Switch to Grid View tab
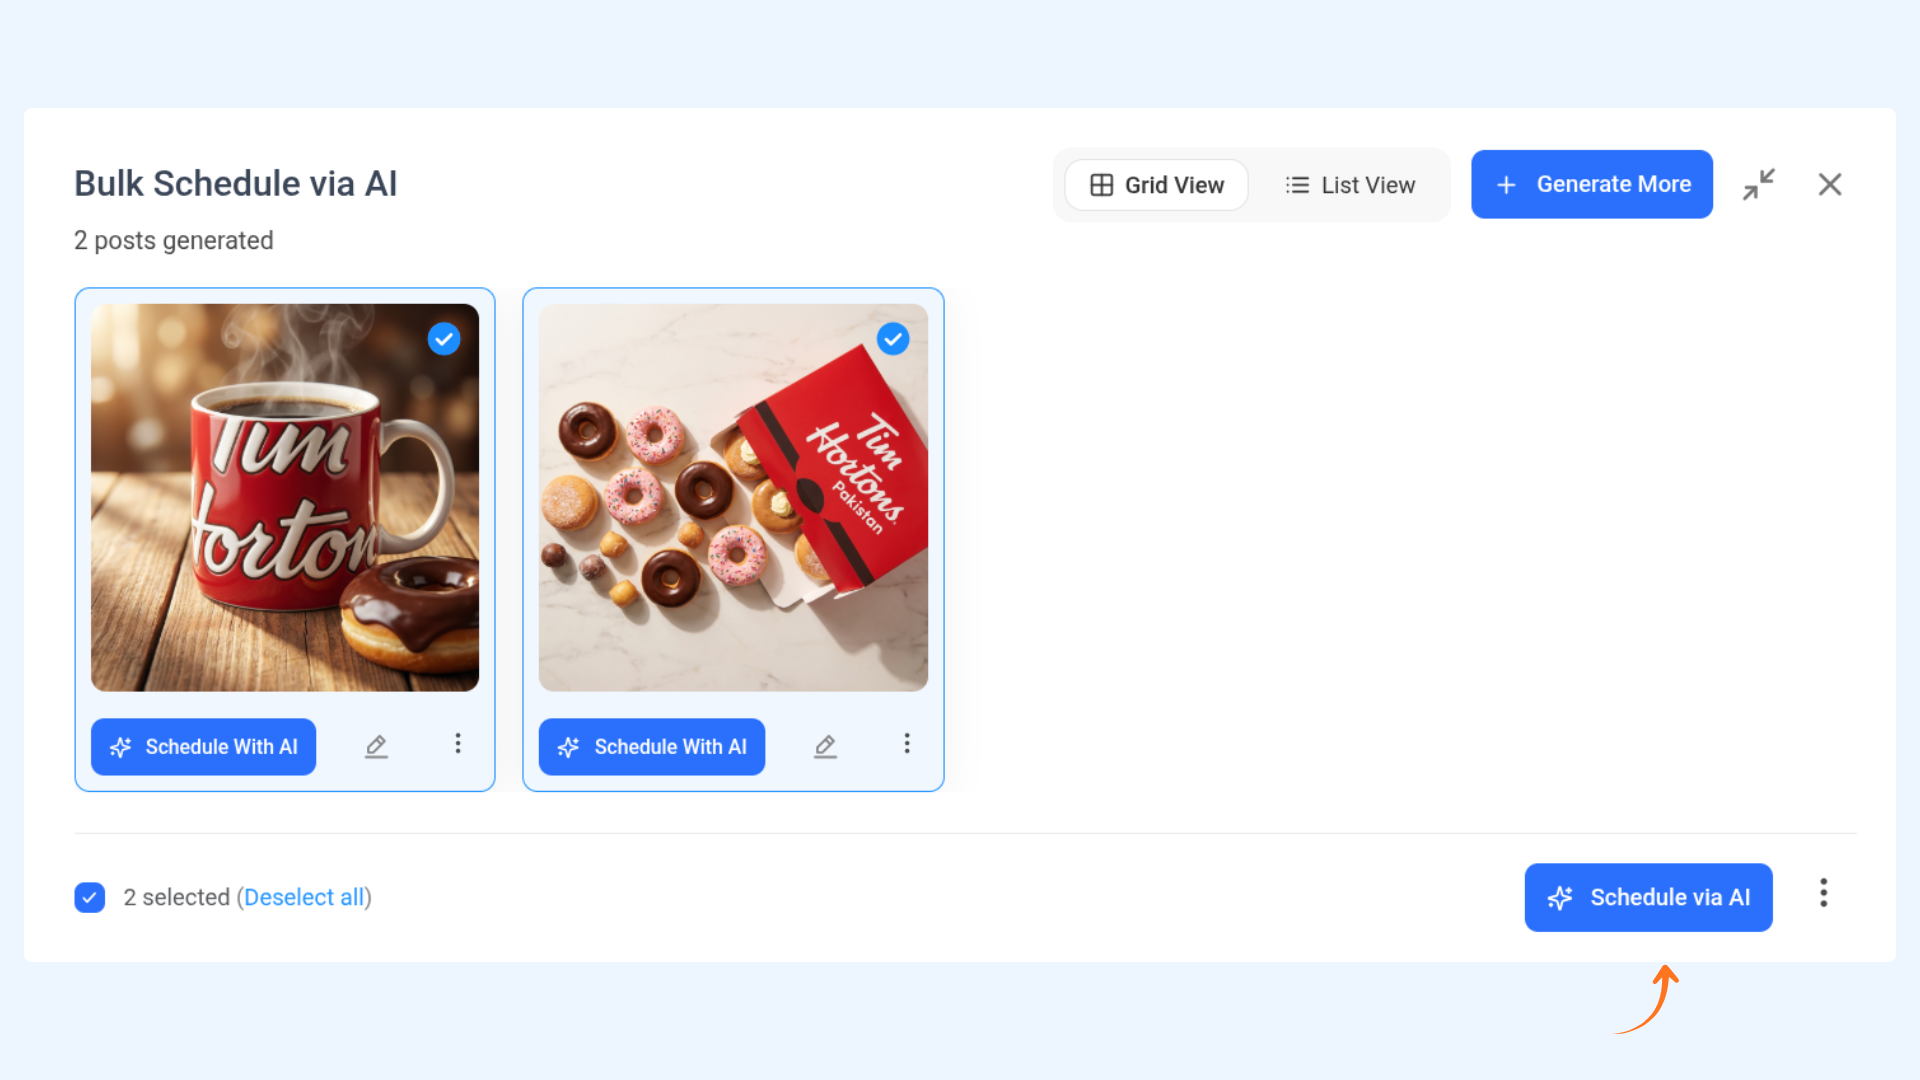1920x1080 pixels. pyautogui.click(x=1156, y=185)
